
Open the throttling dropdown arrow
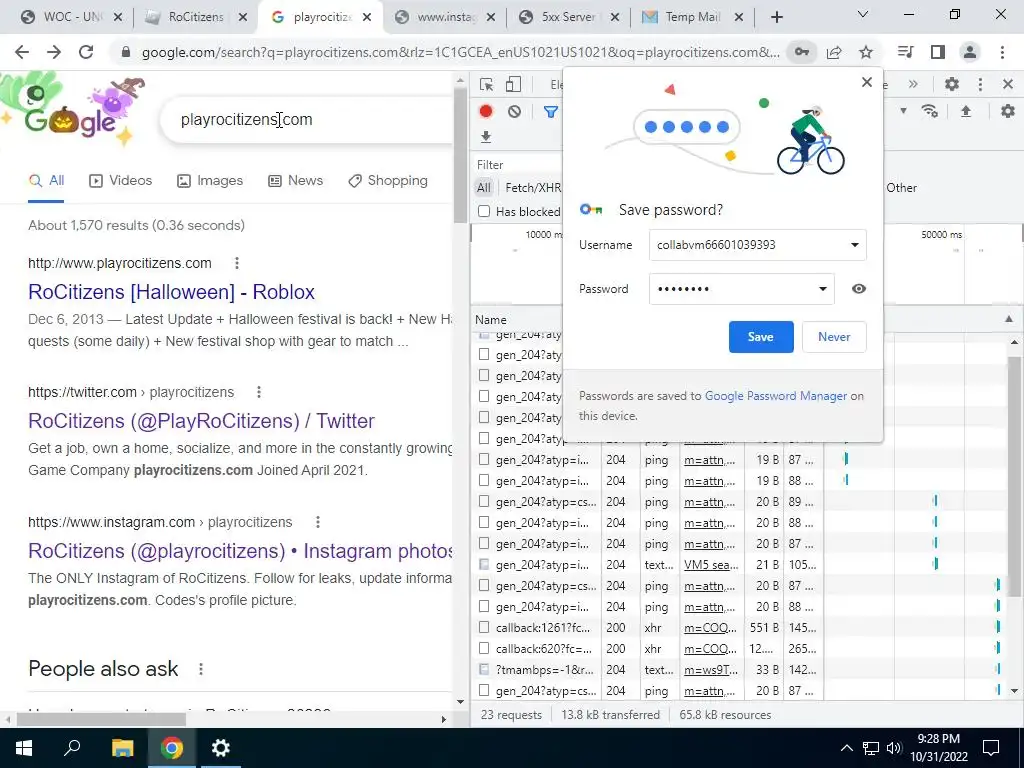pyautogui.click(x=903, y=112)
